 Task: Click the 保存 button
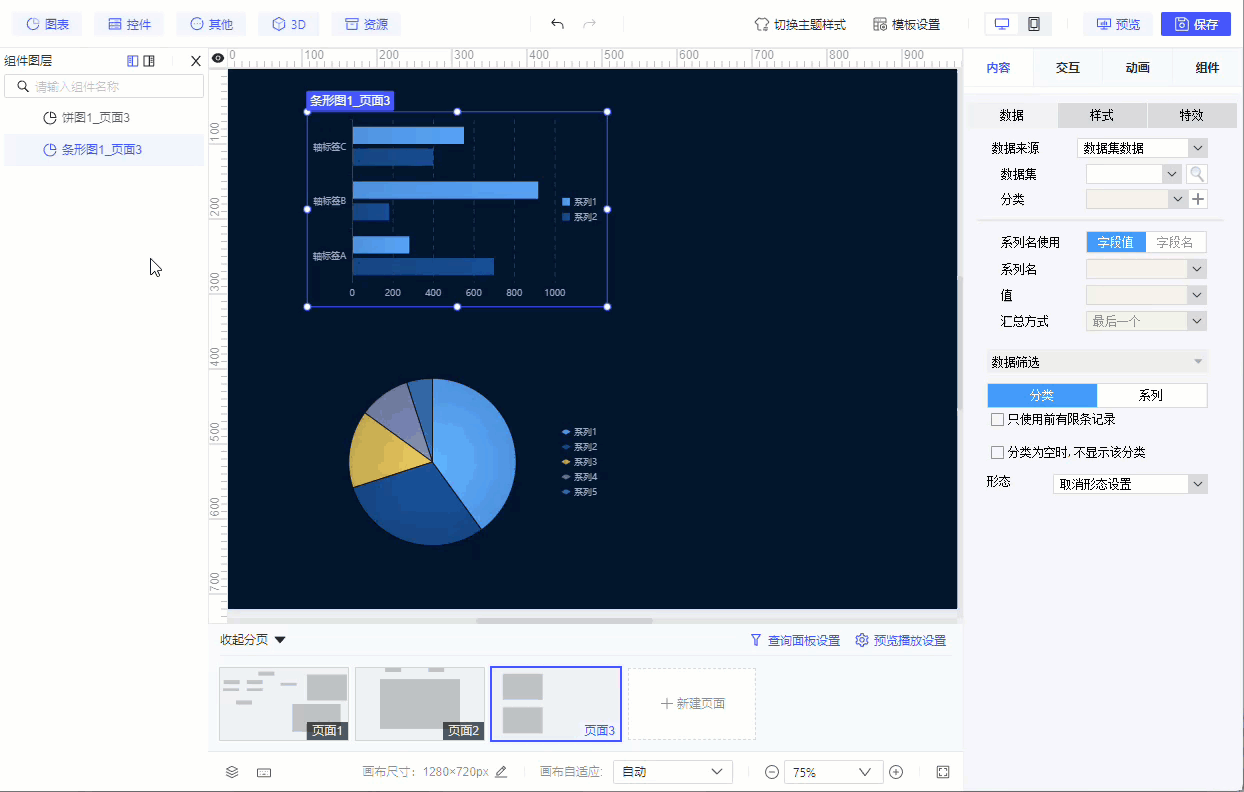[1196, 24]
